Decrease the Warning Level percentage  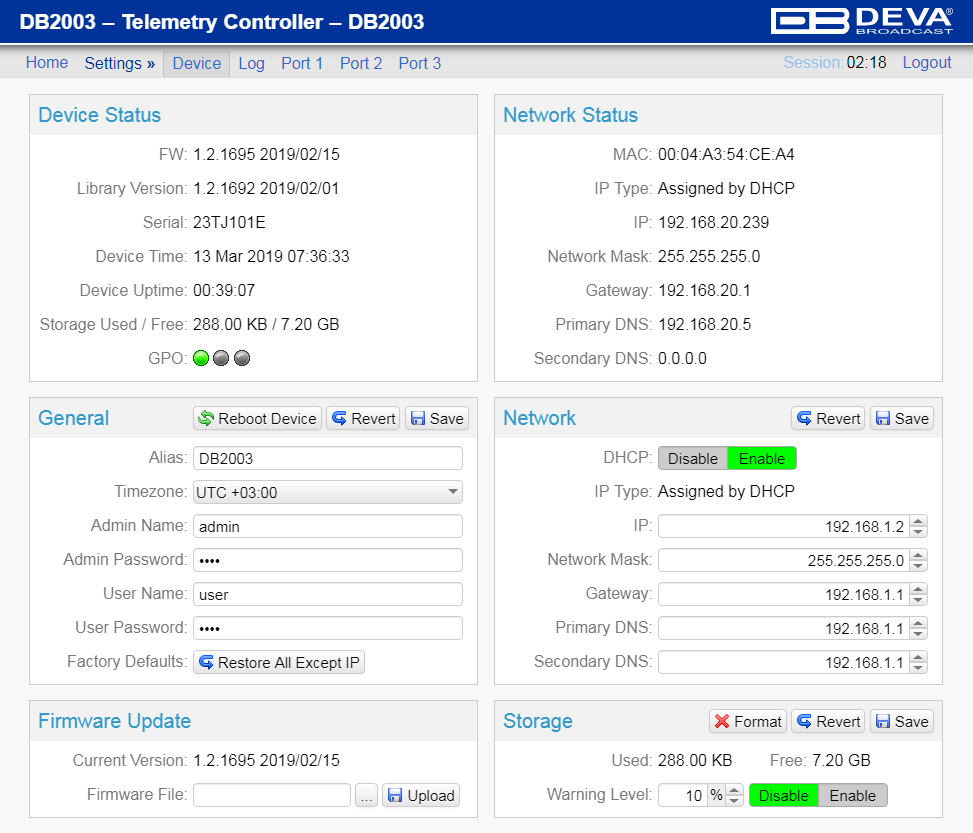point(734,801)
